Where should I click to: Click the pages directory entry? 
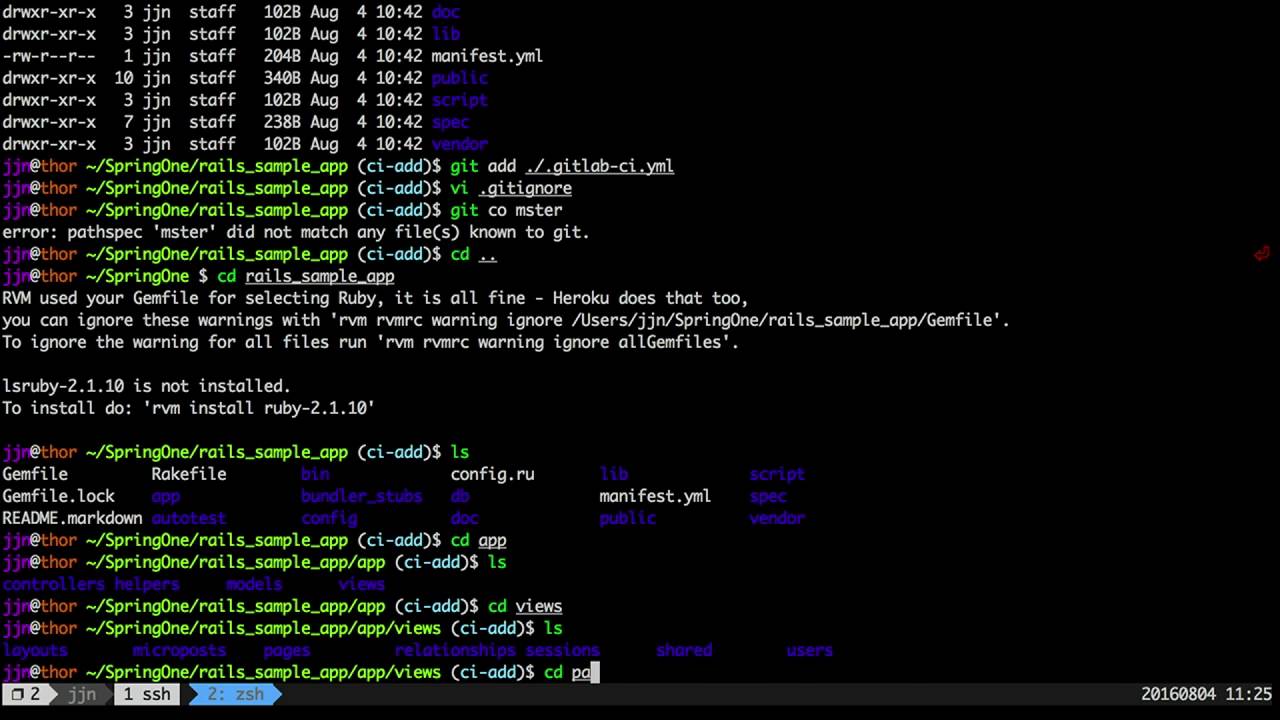click(287, 650)
